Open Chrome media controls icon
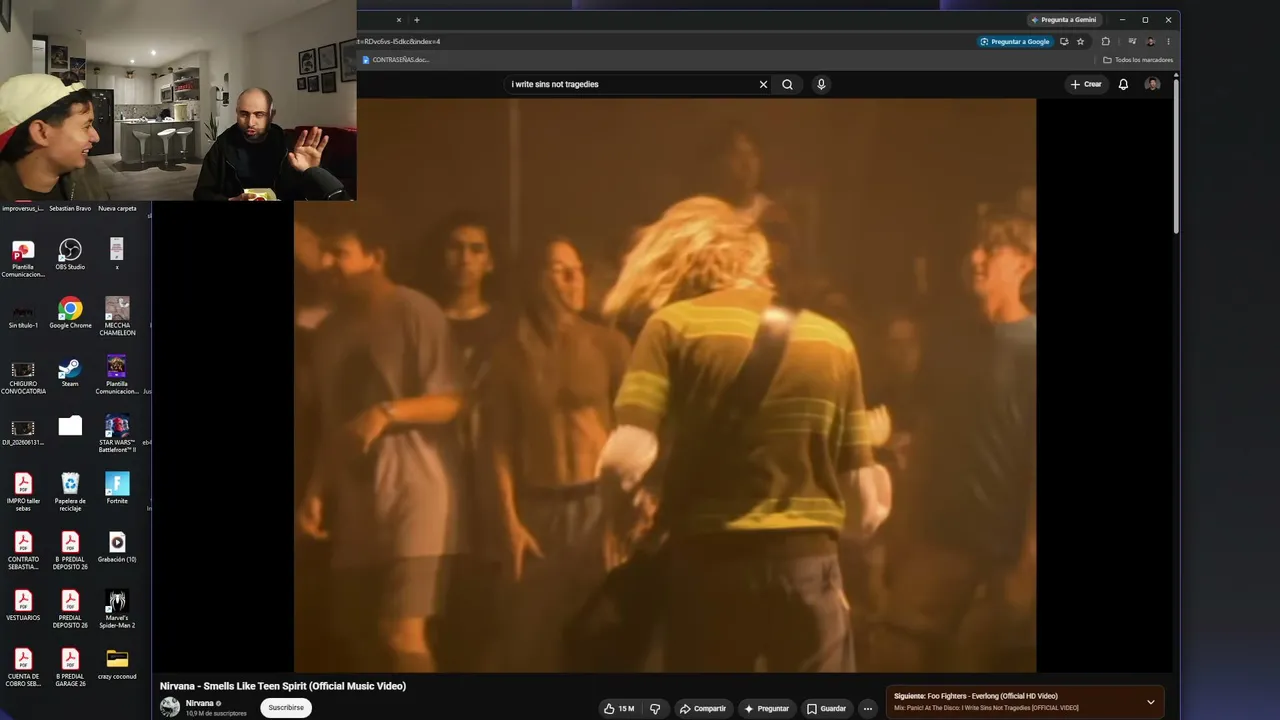 pos(1131,41)
